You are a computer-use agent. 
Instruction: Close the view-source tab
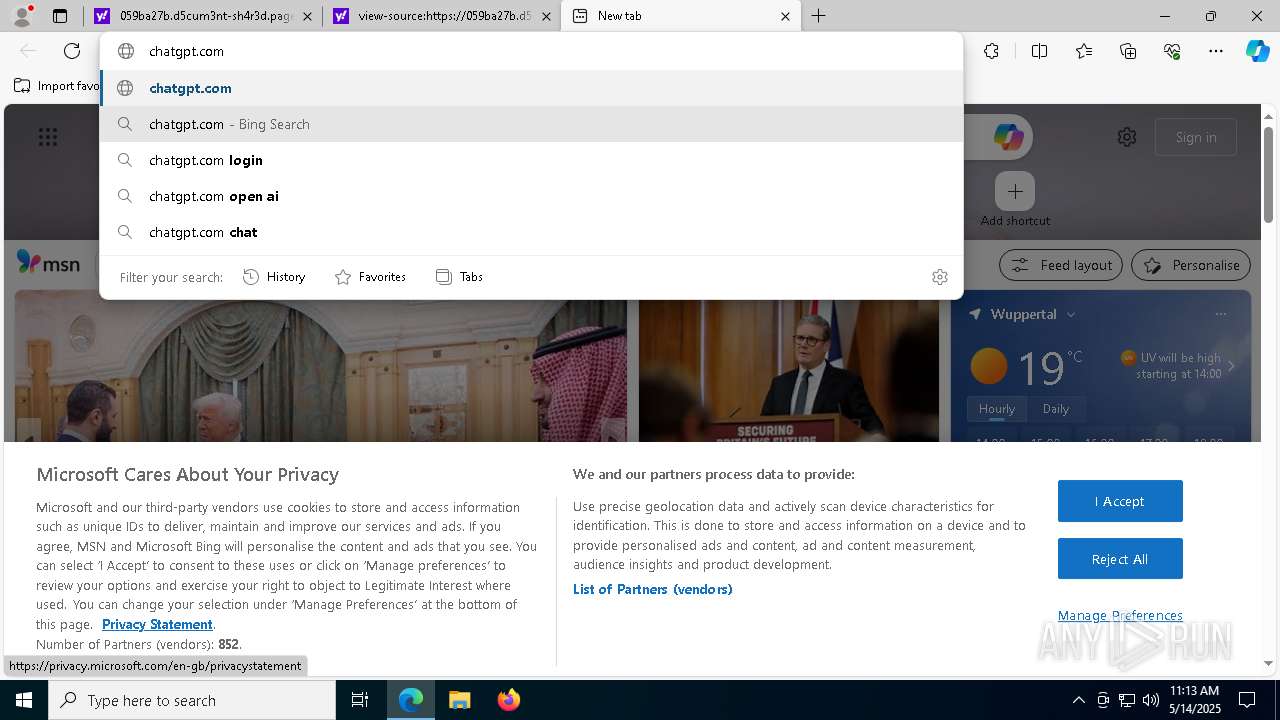[546, 16]
